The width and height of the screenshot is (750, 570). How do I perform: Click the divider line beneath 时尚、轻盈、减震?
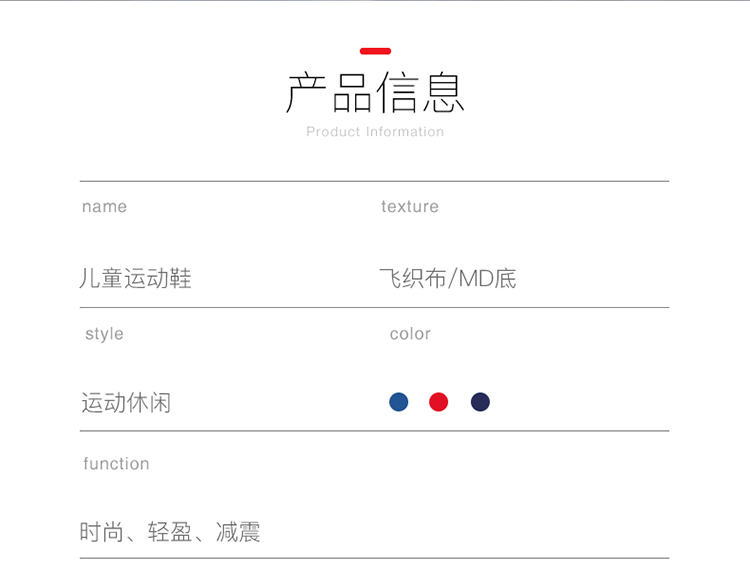374,558
